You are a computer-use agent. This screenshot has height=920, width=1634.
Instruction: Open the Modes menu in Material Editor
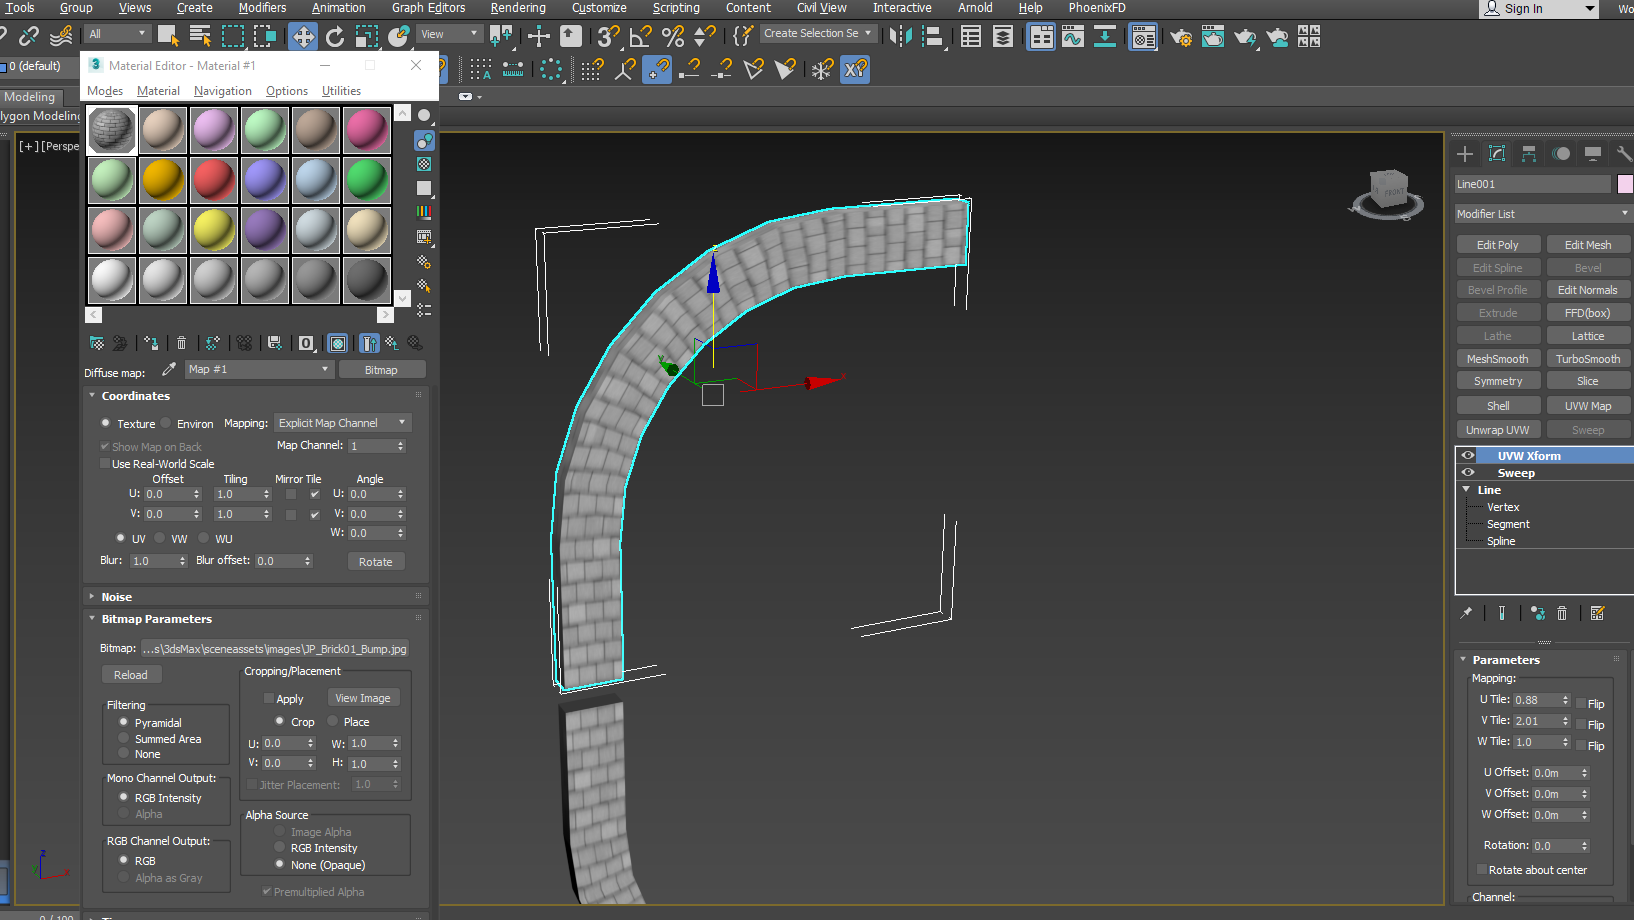(x=104, y=90)
